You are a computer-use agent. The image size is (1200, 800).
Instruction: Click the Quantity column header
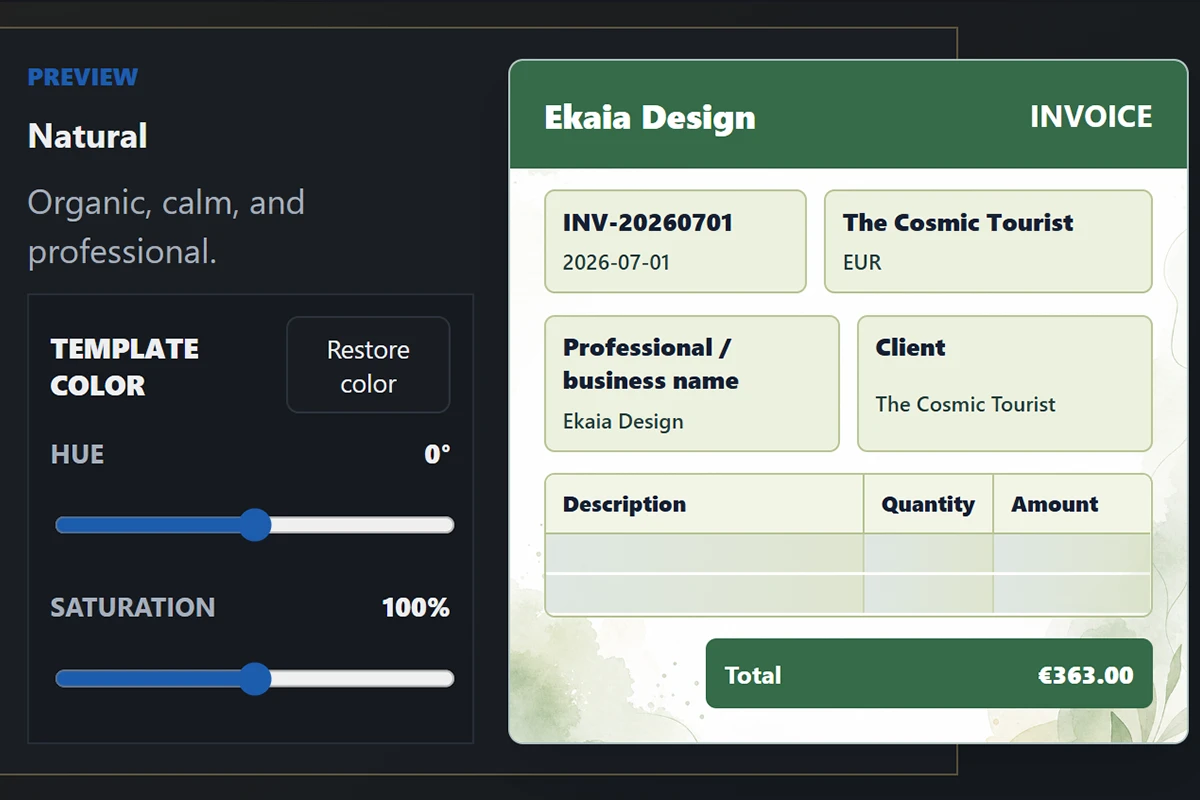[x=928, y=504]
